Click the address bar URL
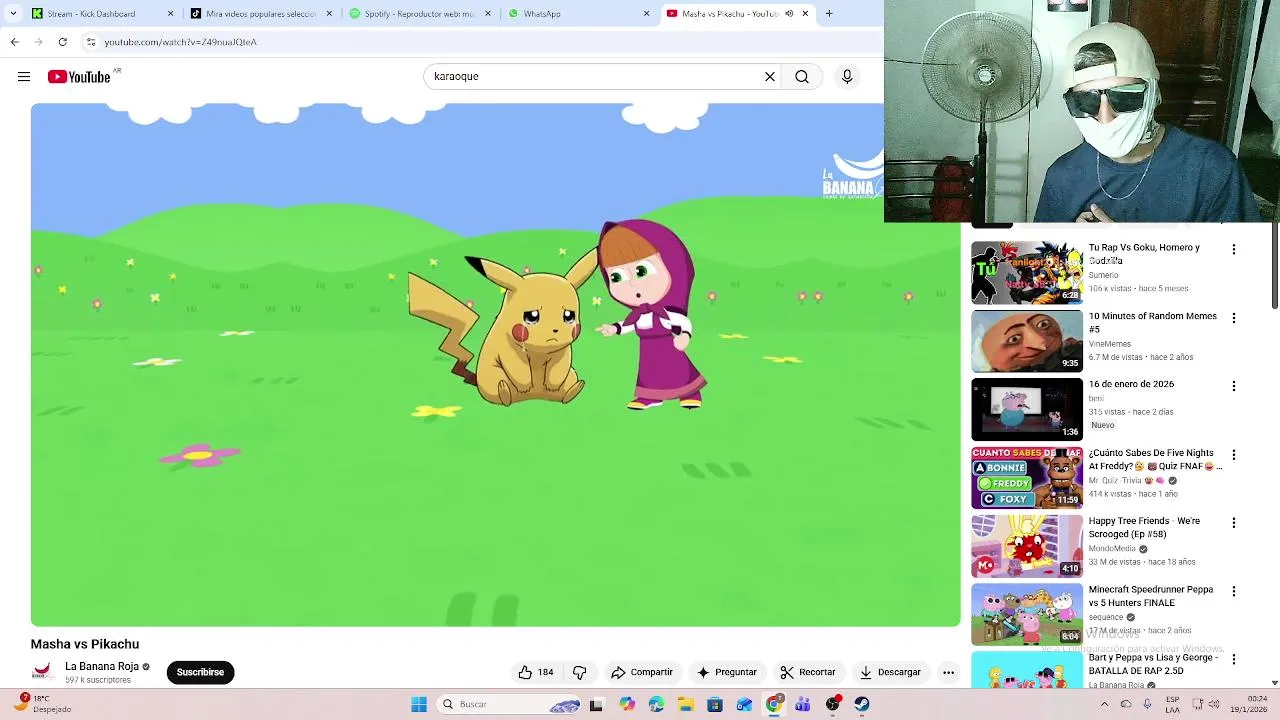This screenshot has width=1280, height=720. coord(181,42)
